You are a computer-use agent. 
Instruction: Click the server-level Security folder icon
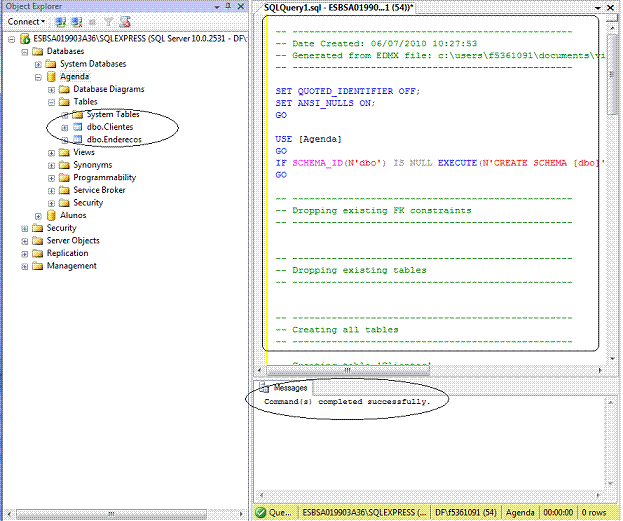(38, 228)
